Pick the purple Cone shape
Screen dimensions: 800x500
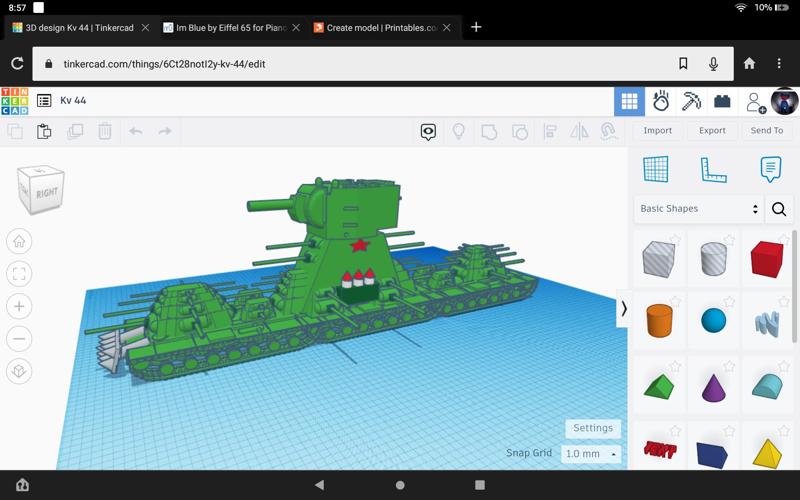coord(713,388)
